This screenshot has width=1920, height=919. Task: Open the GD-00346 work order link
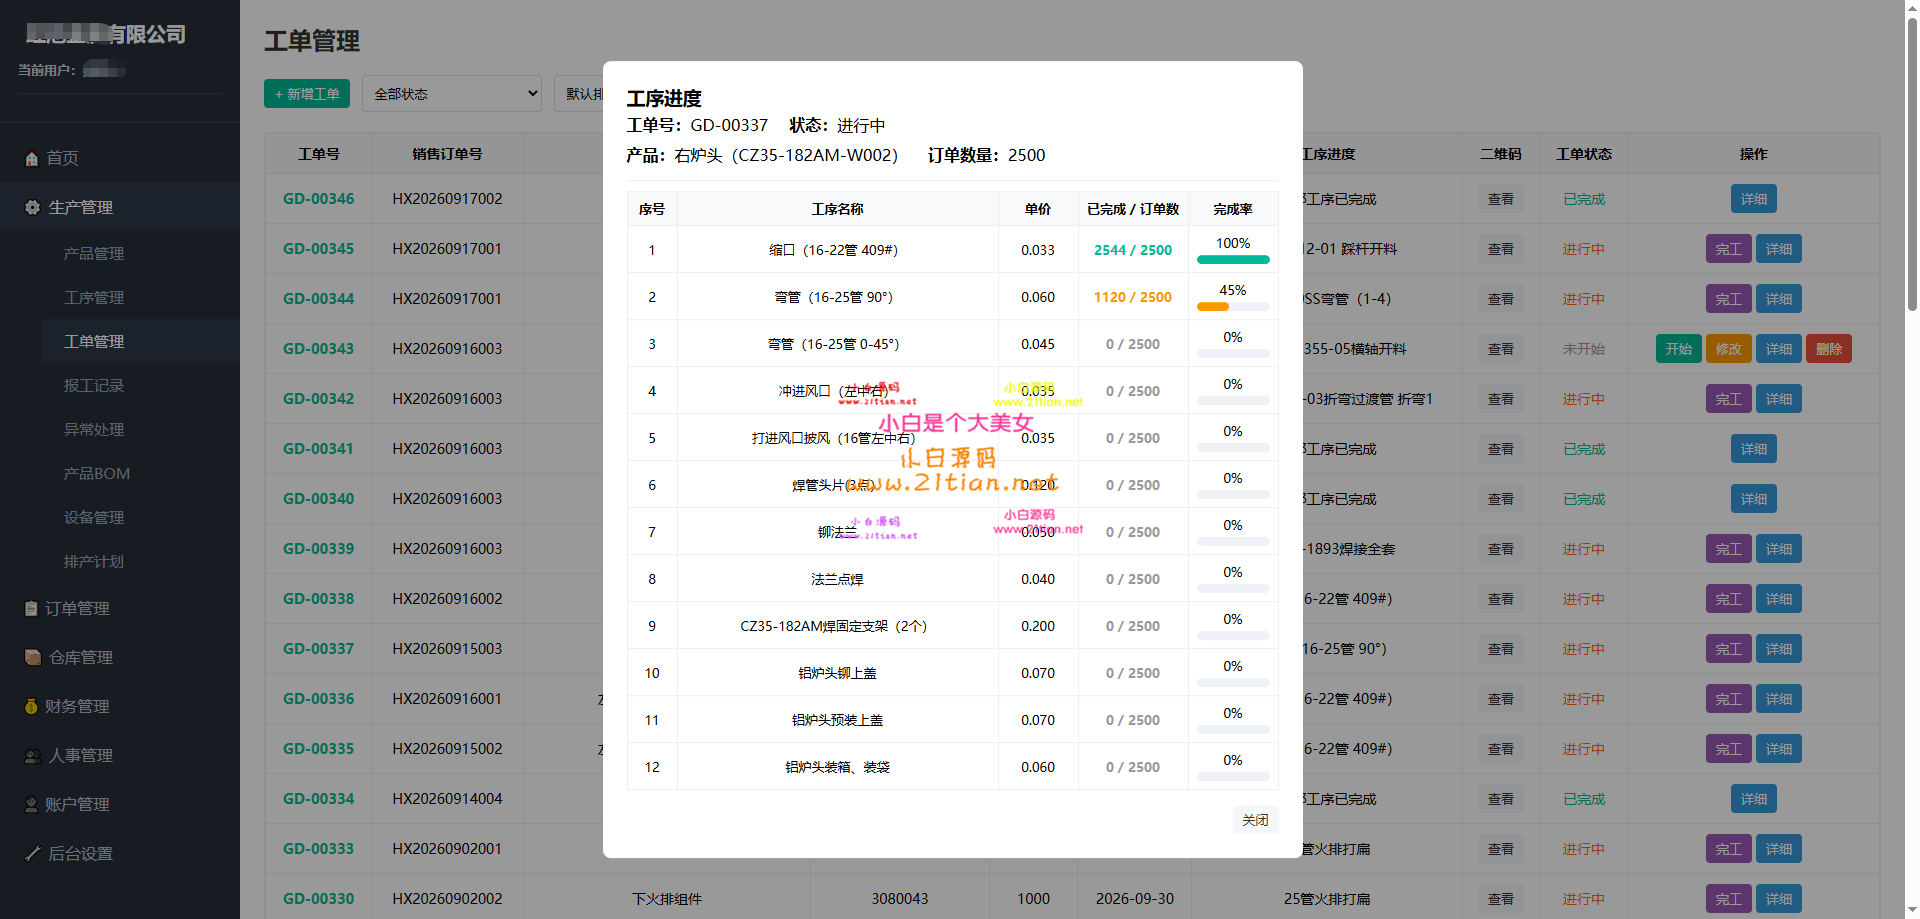319,199
